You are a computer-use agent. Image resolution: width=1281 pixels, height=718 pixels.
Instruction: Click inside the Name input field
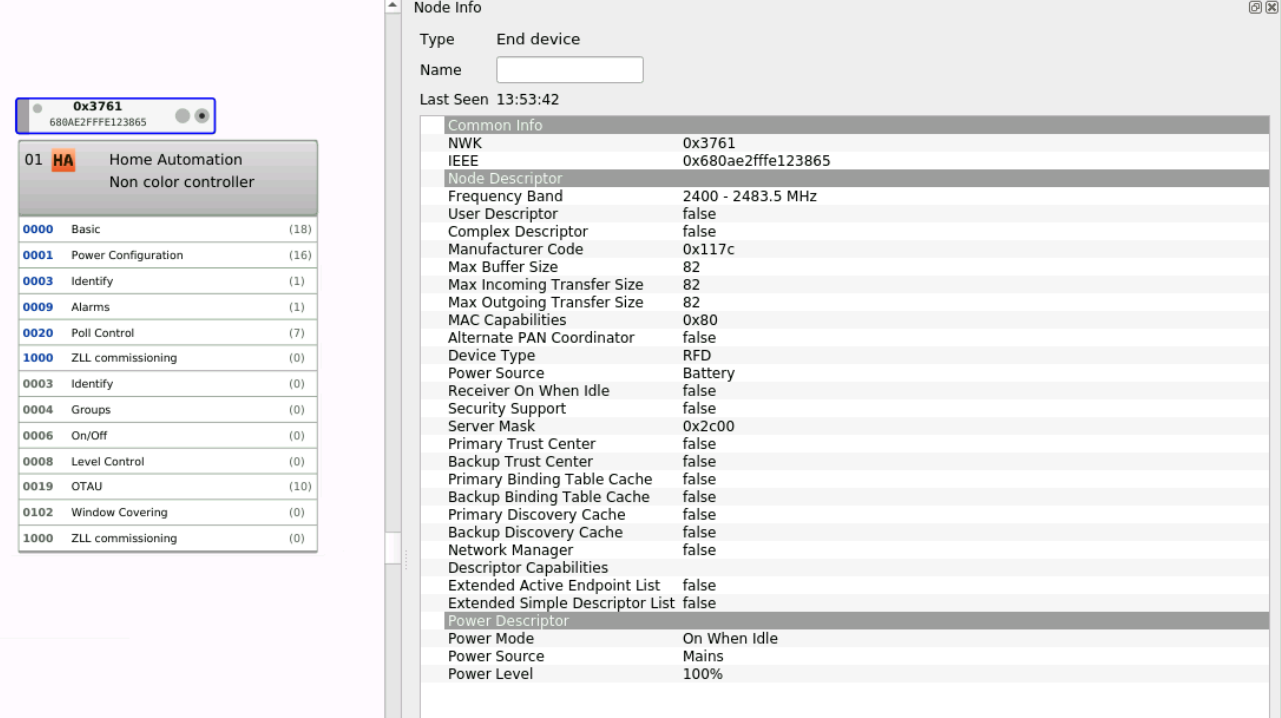569,69
